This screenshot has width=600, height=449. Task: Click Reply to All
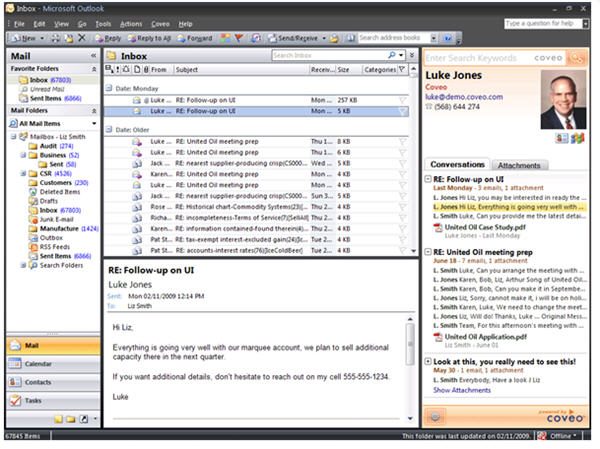pos(149,38)
